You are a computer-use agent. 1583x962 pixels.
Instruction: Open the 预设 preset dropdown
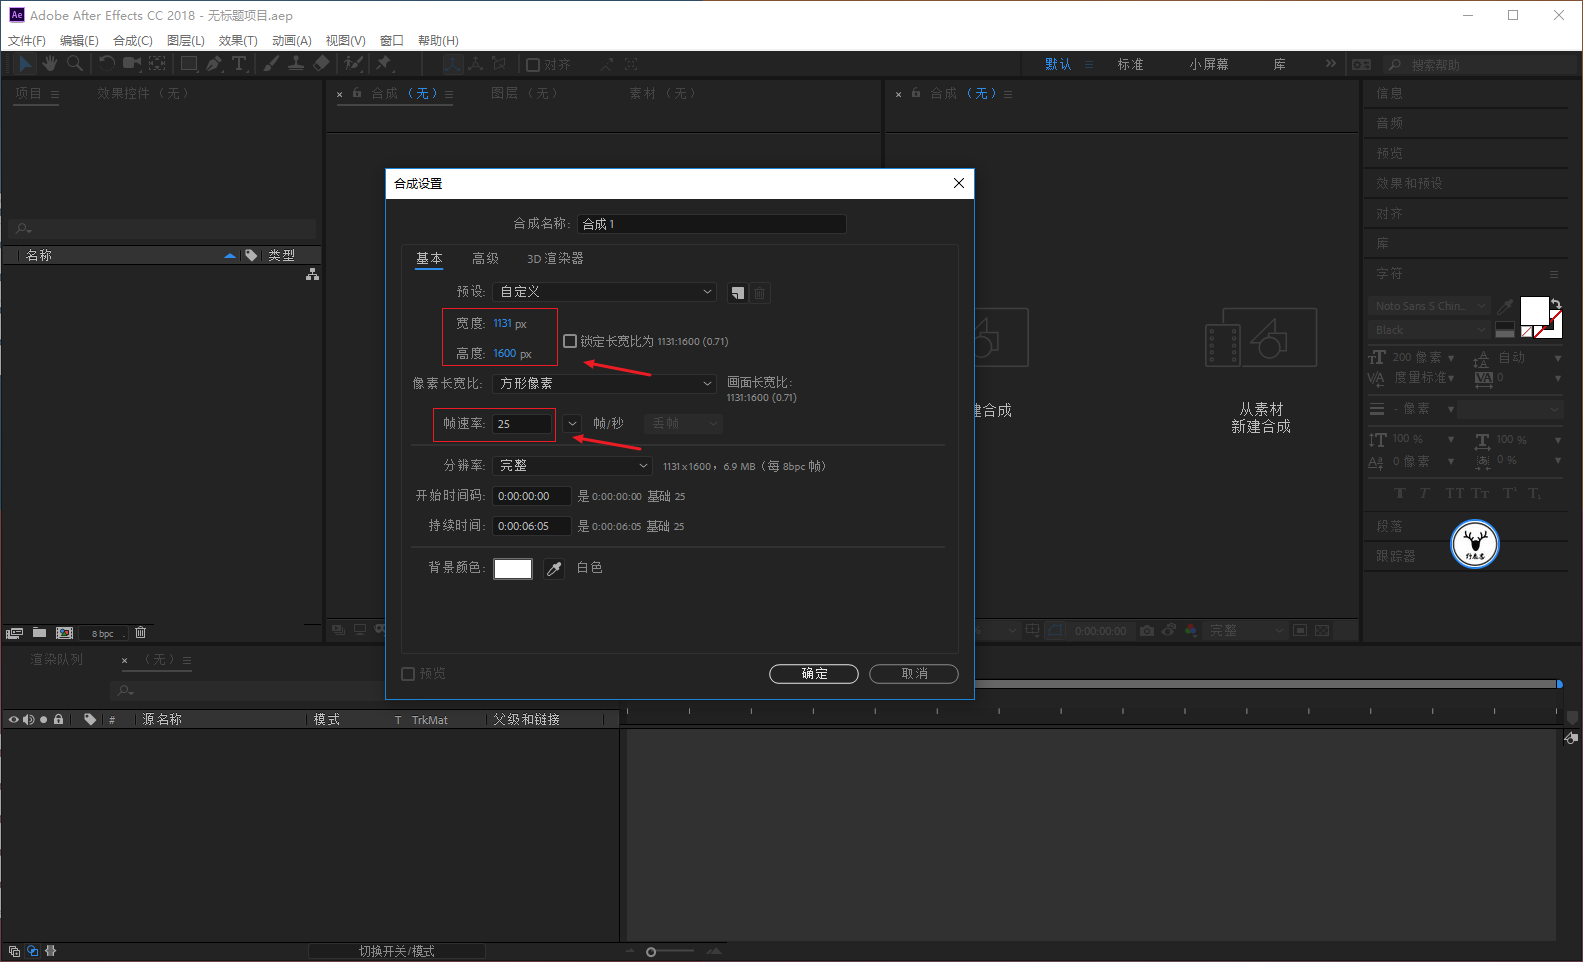click(x=606, y=292)
